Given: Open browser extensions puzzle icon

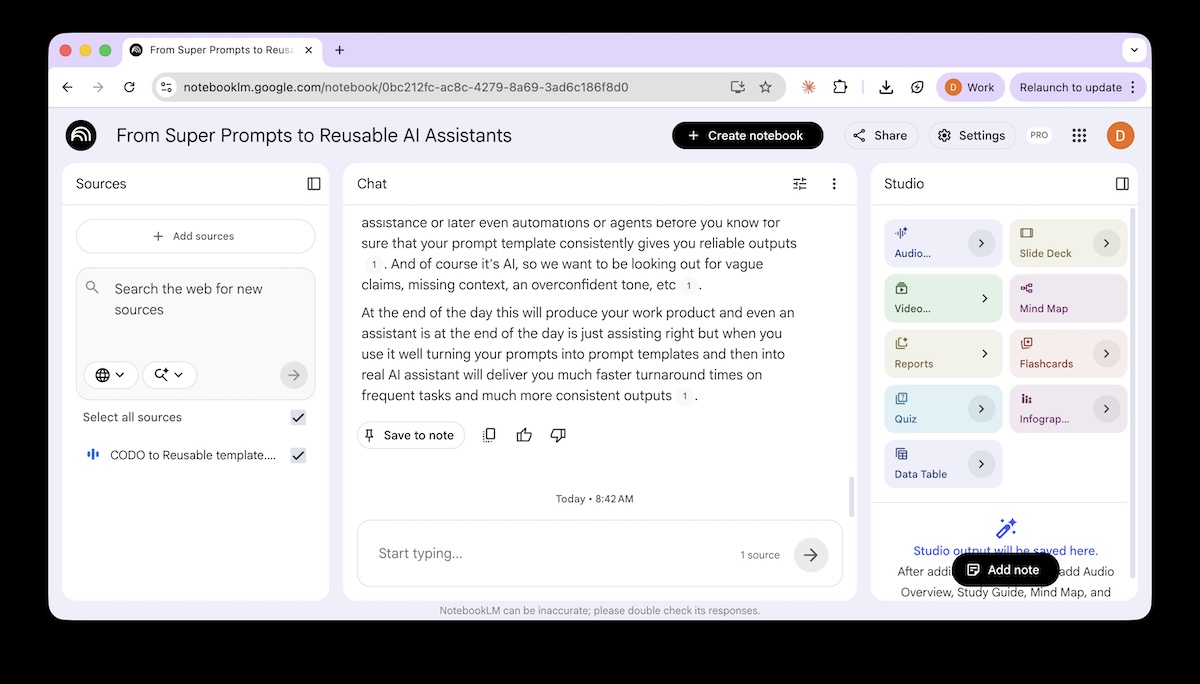Looking at the screenshot, I should [x=840, y=87].
